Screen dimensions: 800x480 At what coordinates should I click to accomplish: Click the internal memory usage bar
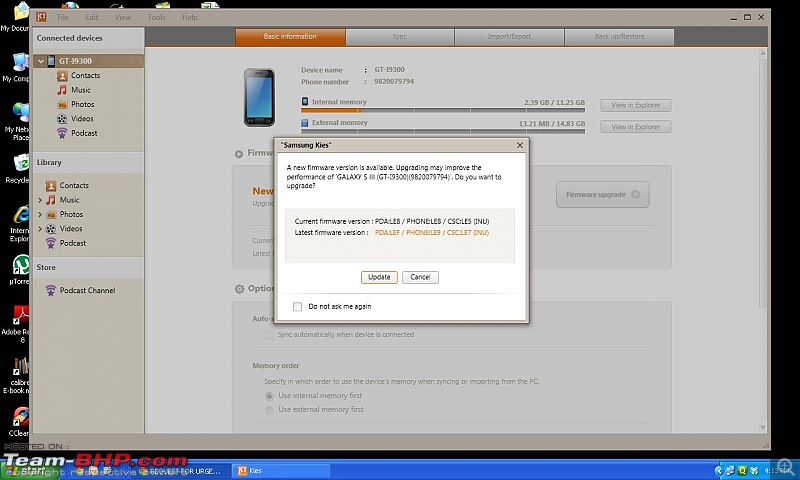click(x=443, y=110)
